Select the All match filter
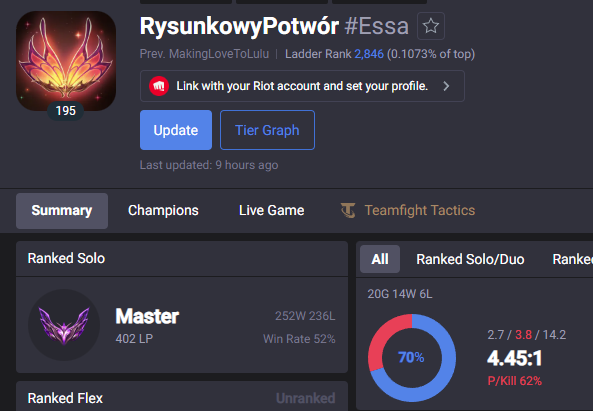Viewport: 593px width, 411px height. (x=380, y=259)
